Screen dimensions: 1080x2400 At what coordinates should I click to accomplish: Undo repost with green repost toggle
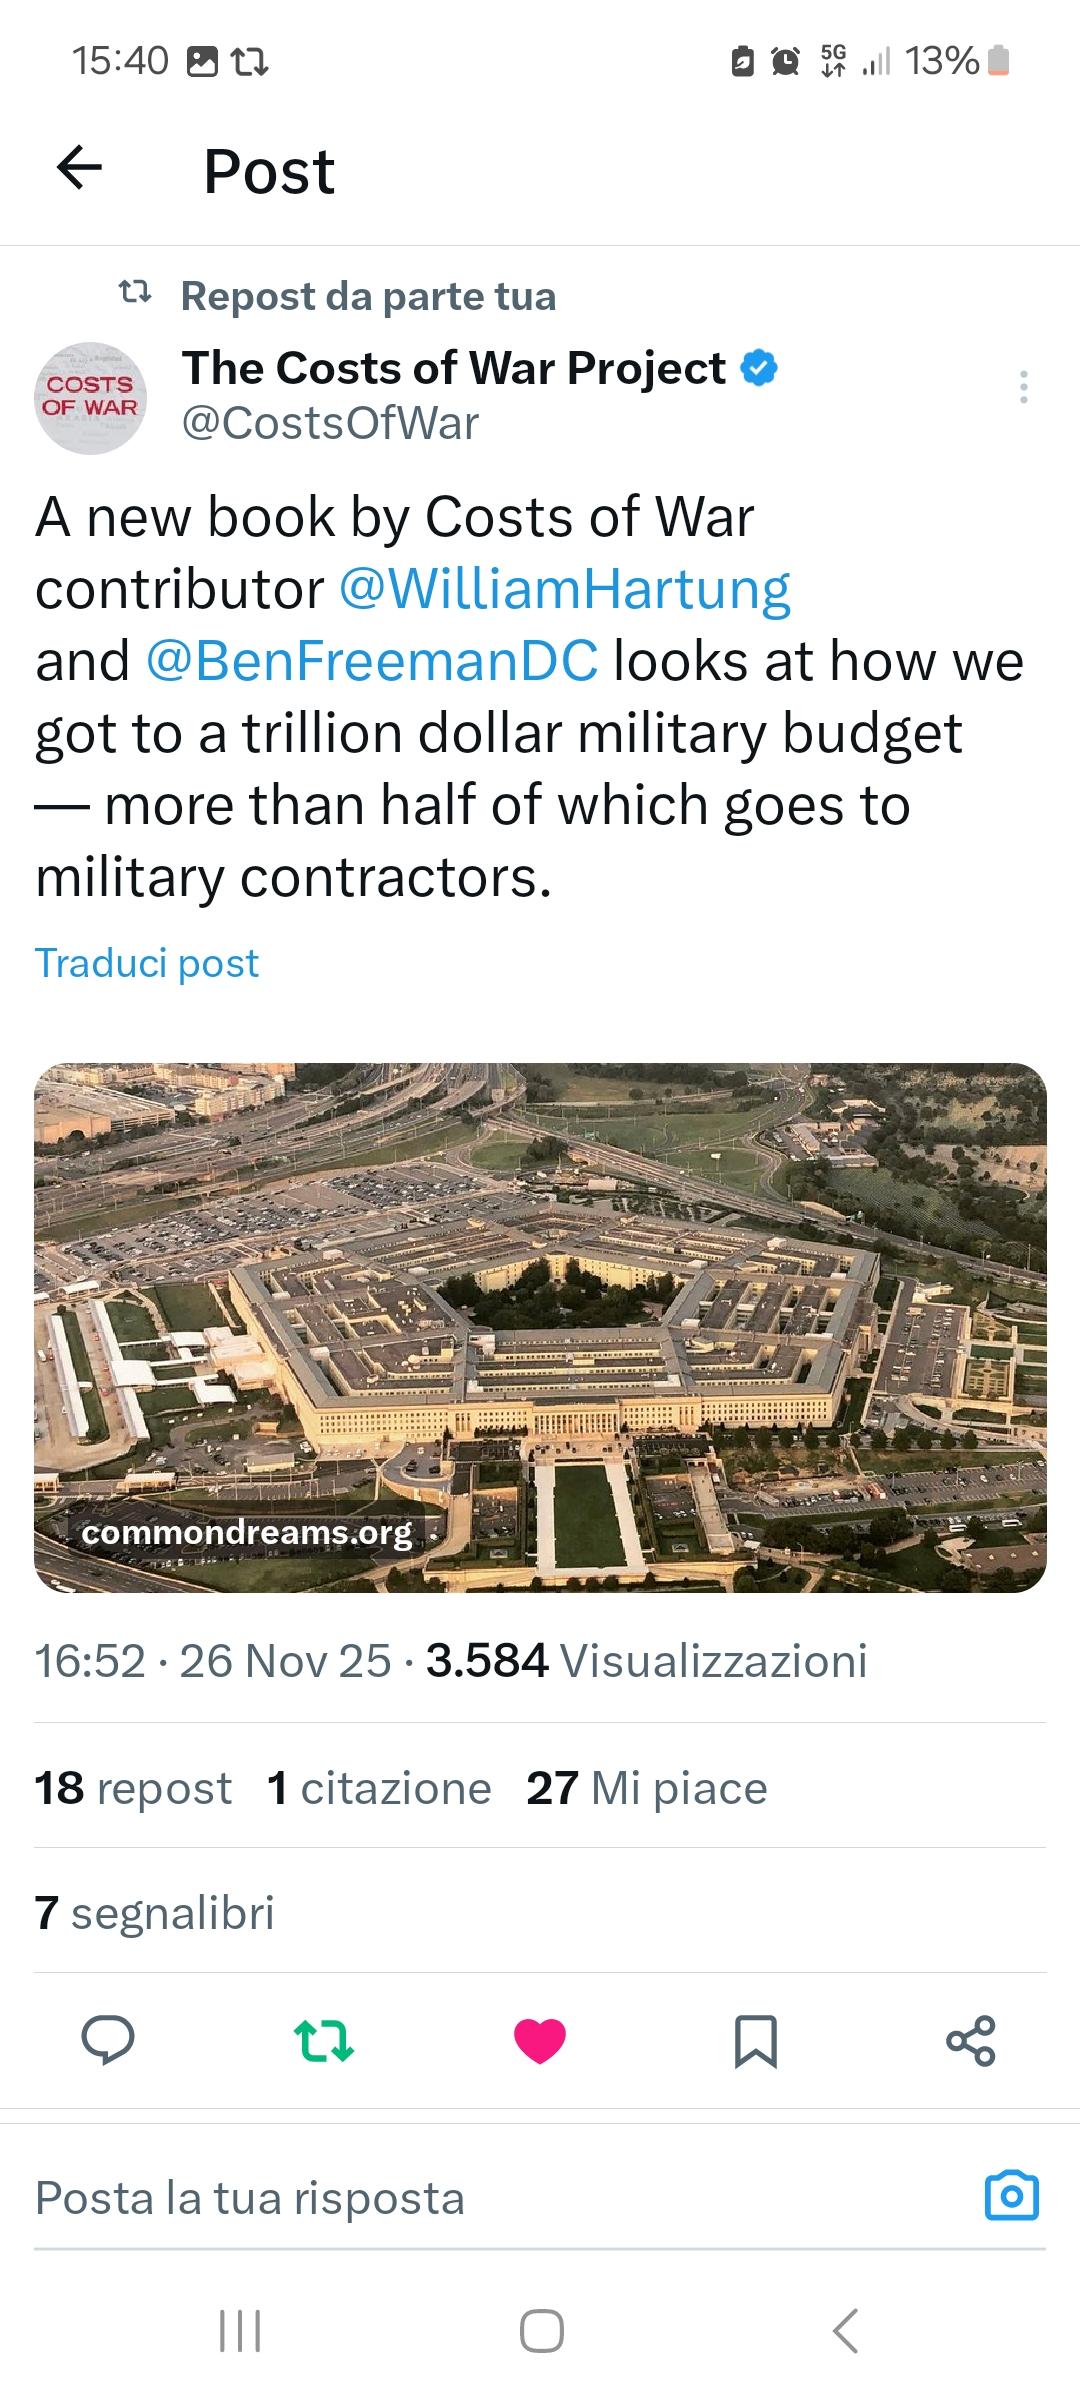(x=324, y=2041)
